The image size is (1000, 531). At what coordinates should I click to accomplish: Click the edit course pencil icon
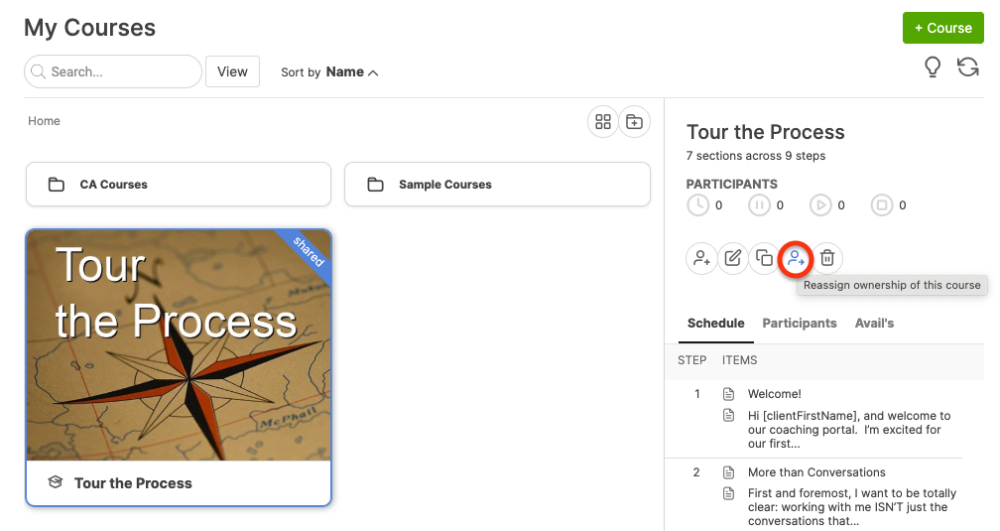733,258
